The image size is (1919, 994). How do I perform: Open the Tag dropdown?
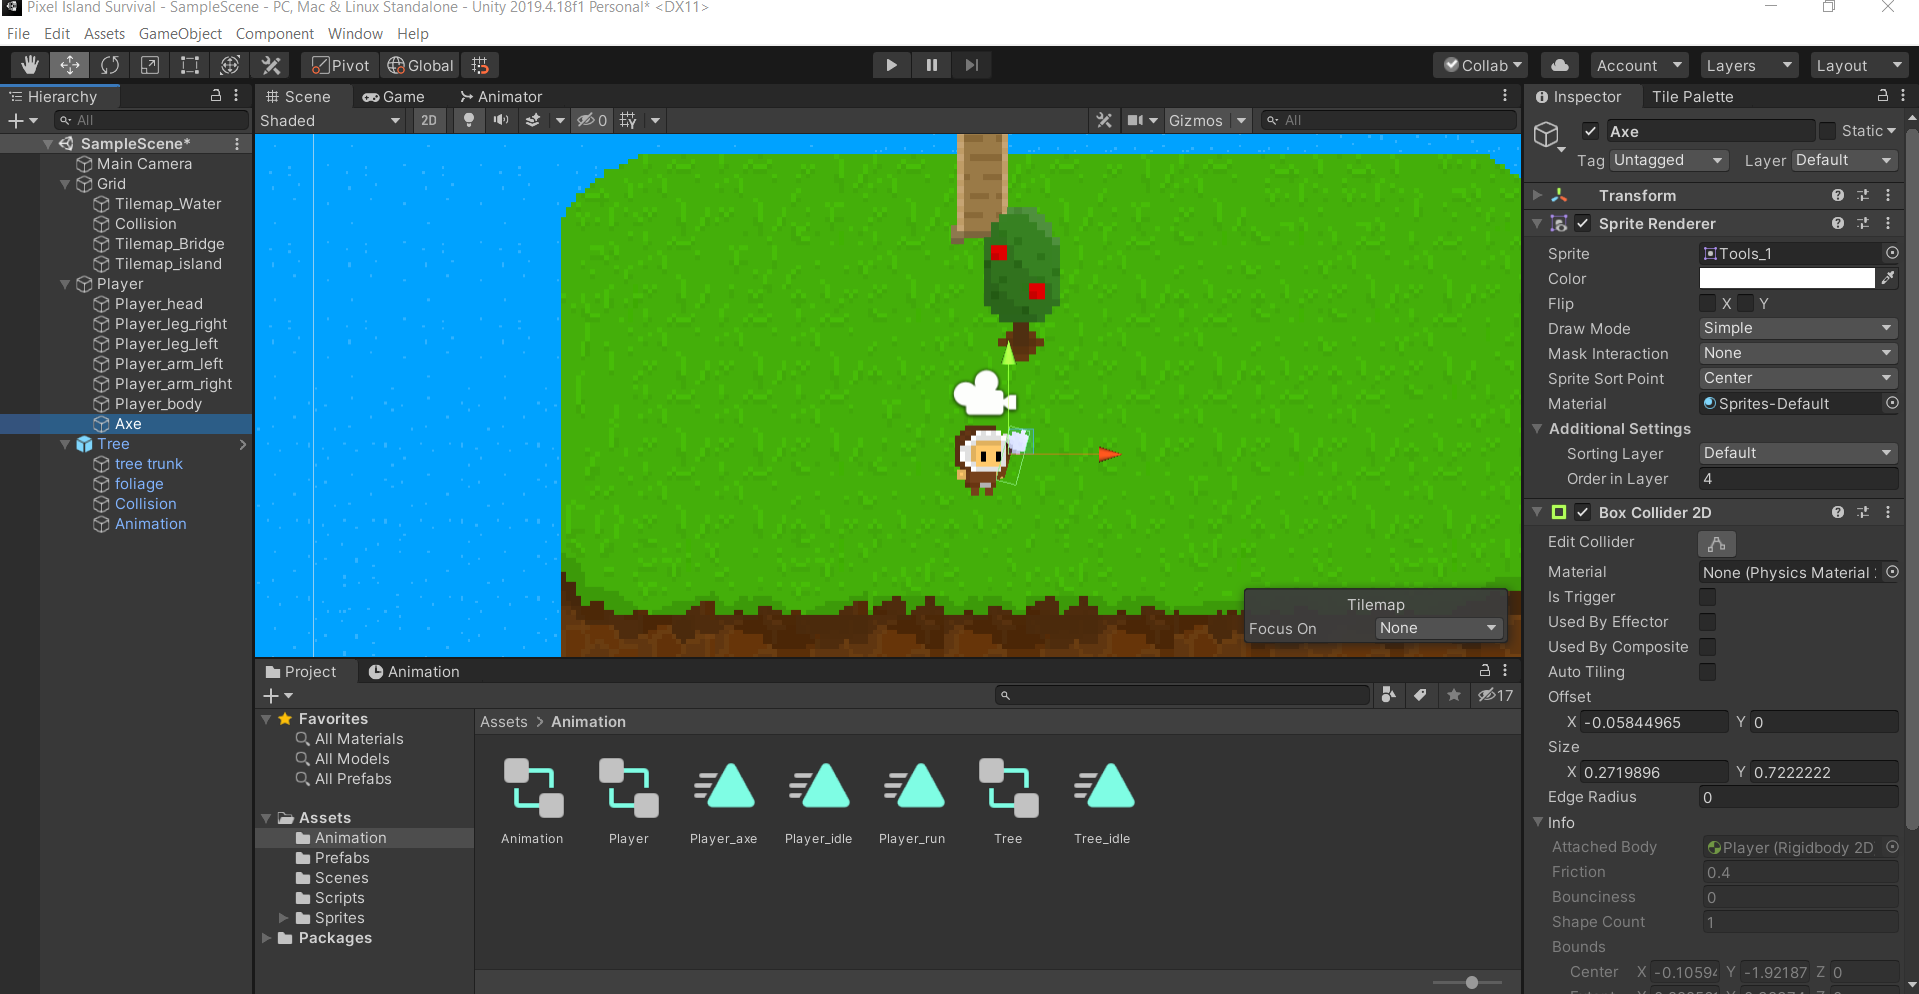[1669, 160]
